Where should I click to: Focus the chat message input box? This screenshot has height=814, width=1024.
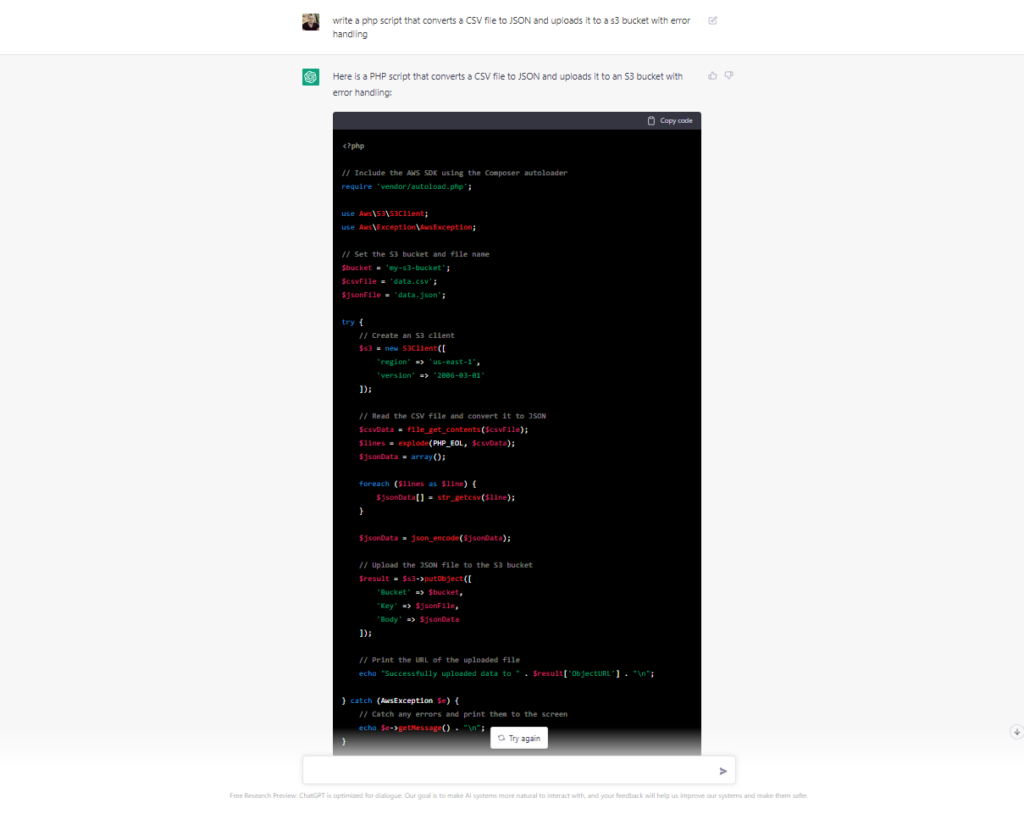pos(510,770)
